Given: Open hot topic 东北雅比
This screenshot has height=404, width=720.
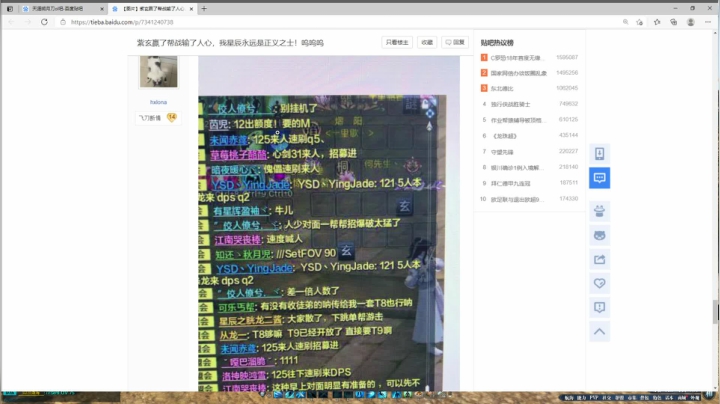Looking at the screenshot, I should tap(501, 89).
